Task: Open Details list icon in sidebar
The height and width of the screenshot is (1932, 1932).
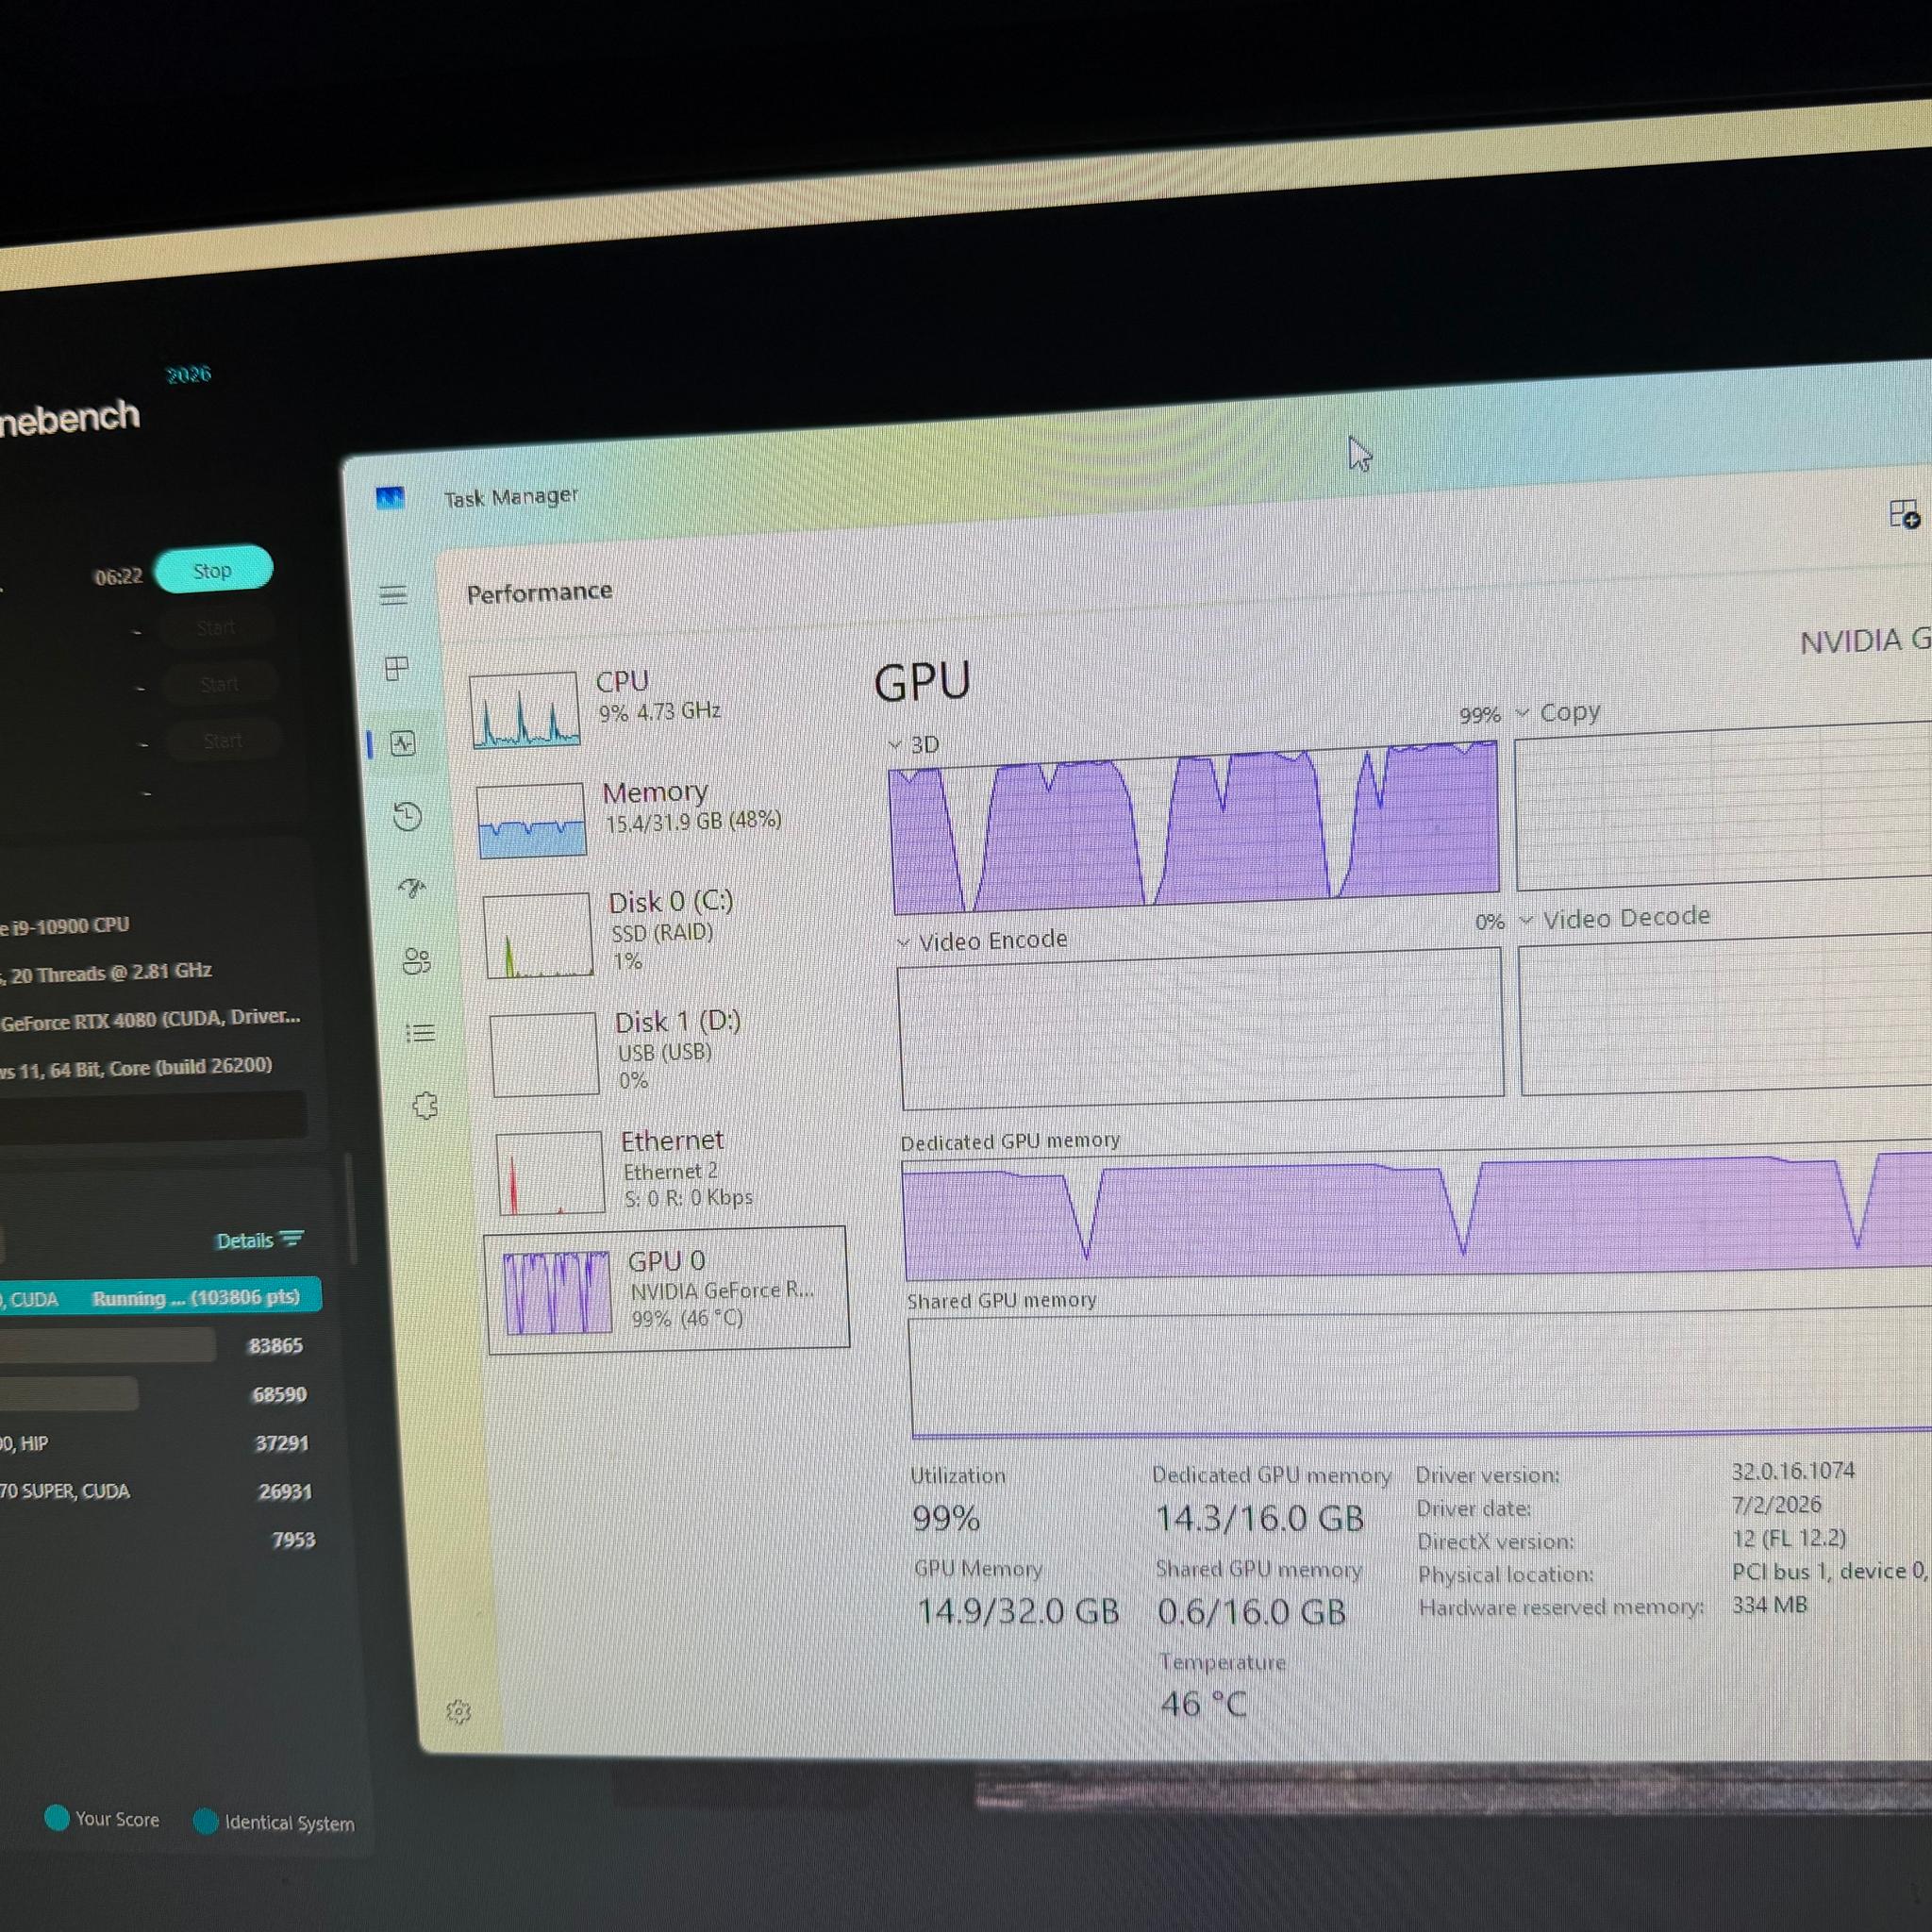Action: pos(420,1033)
